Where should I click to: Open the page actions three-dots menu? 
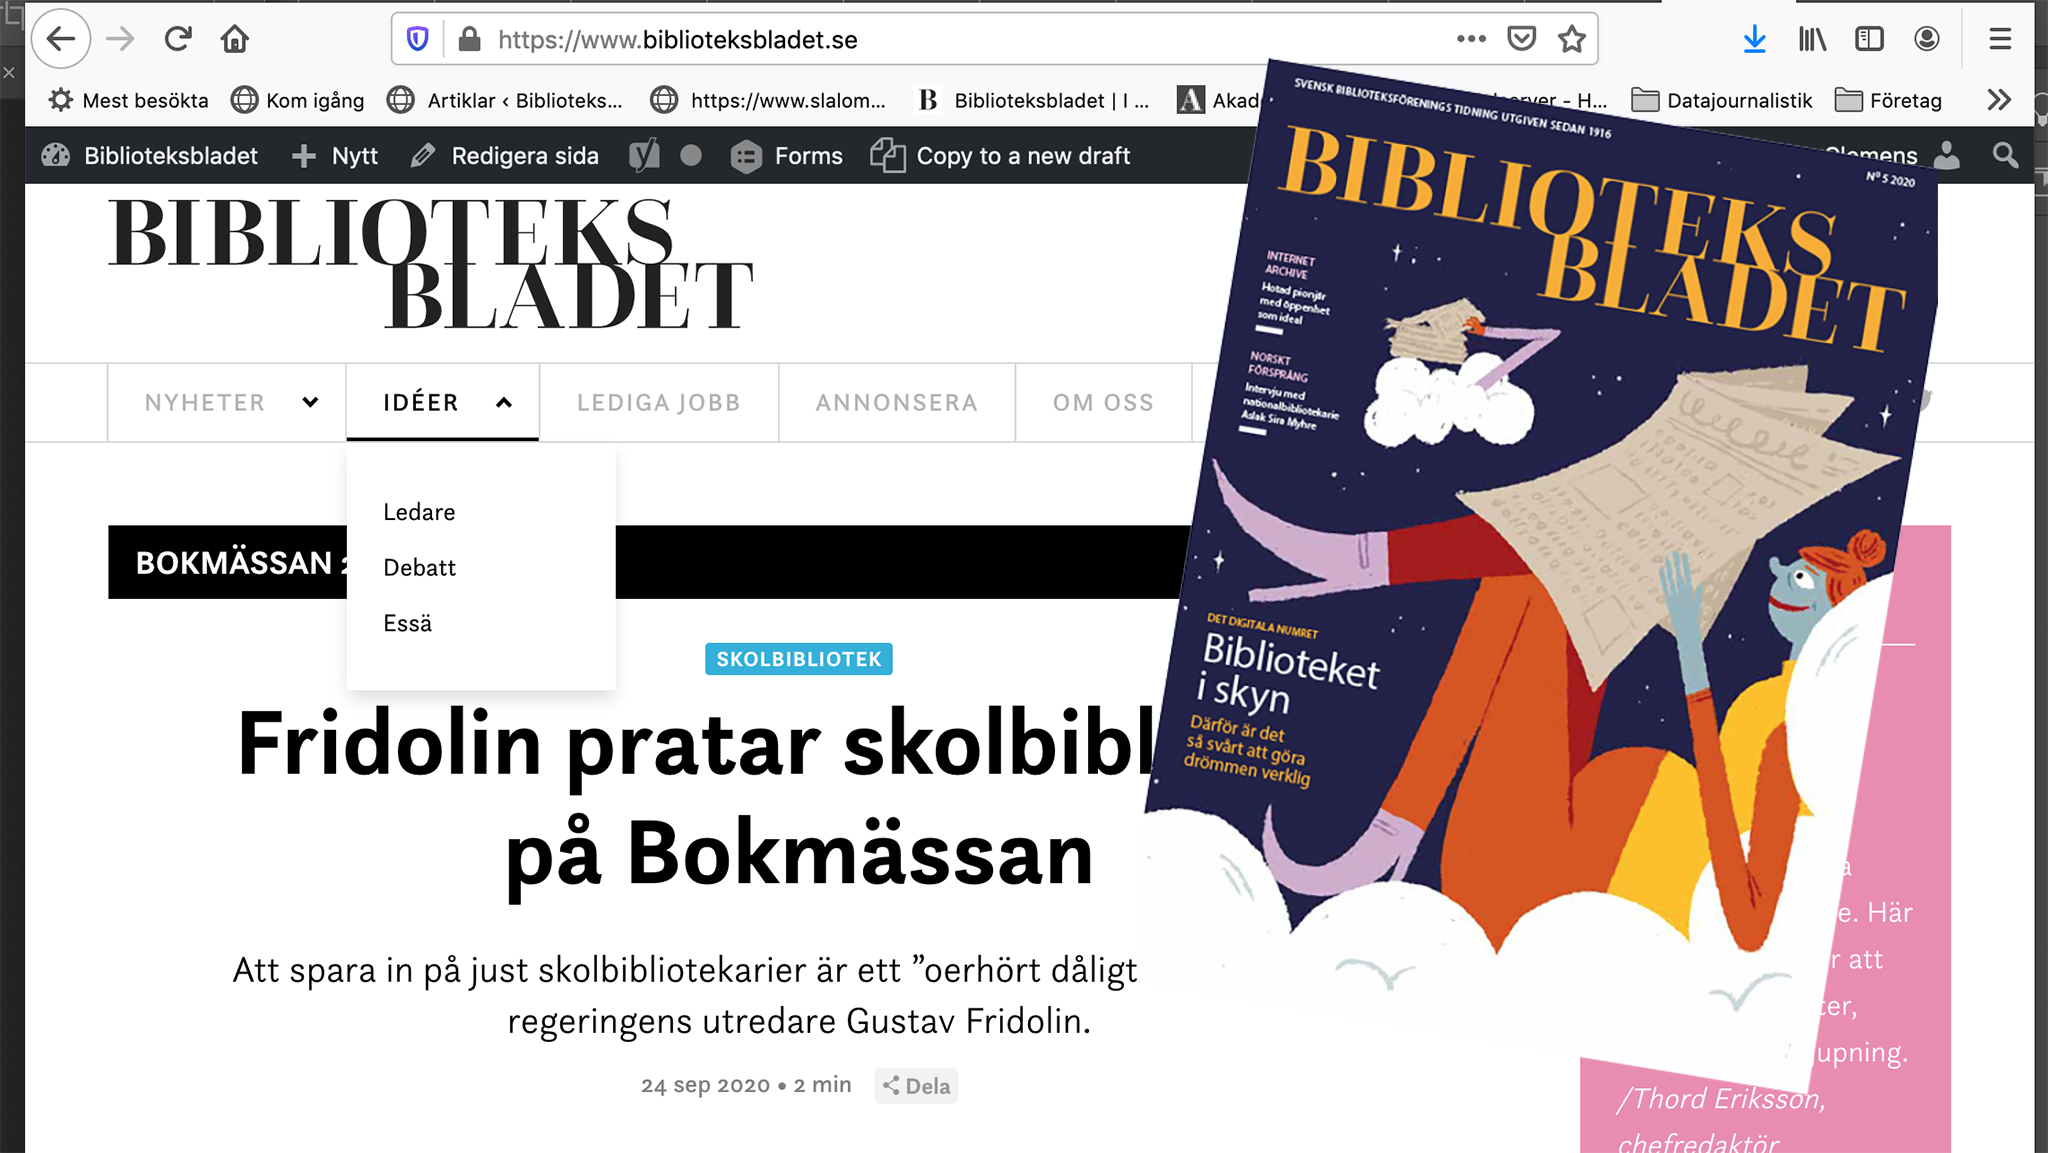1470,39
